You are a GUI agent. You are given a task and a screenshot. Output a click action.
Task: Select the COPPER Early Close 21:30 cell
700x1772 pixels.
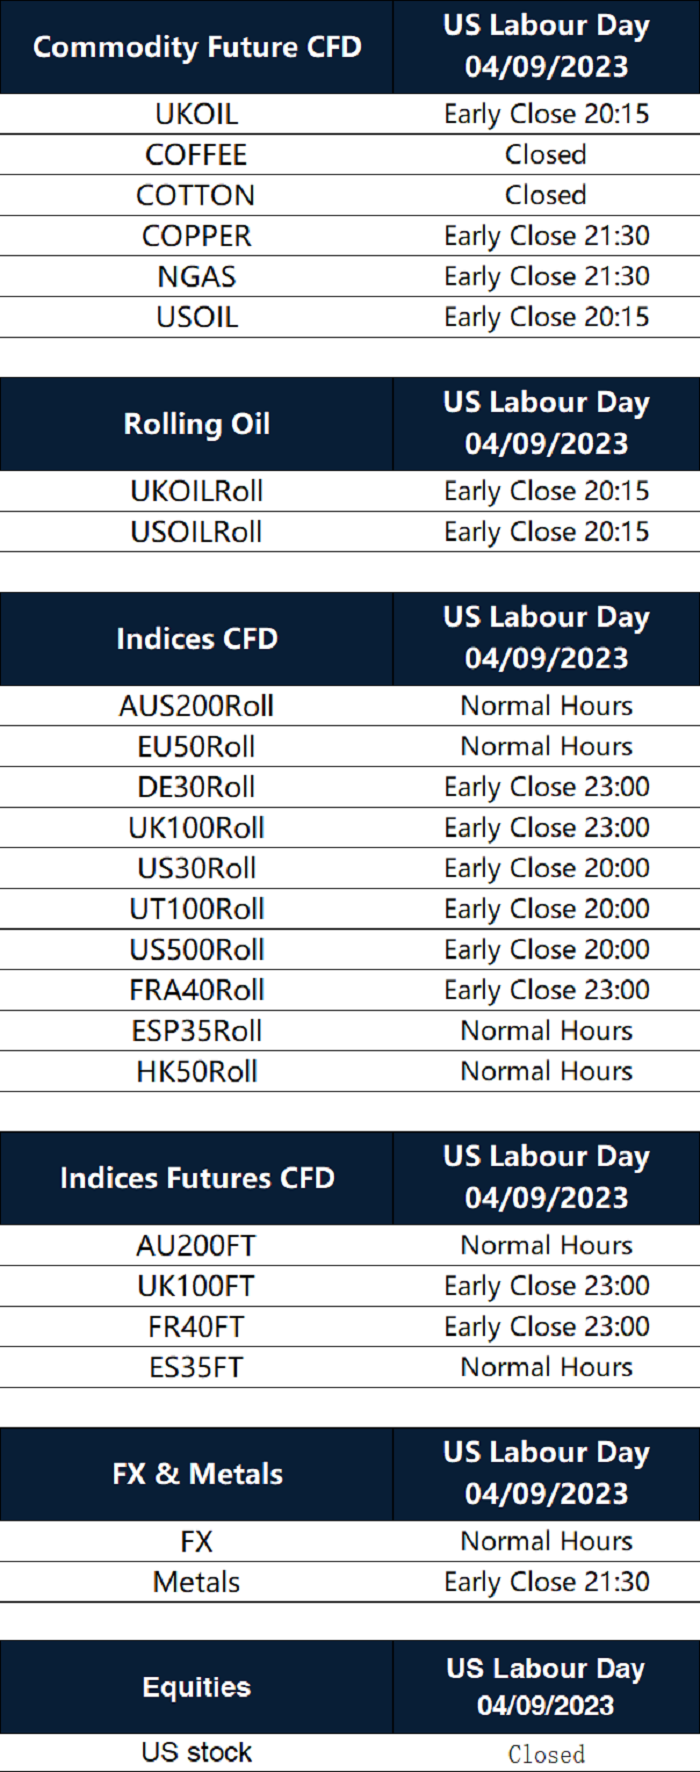(546, 236)
